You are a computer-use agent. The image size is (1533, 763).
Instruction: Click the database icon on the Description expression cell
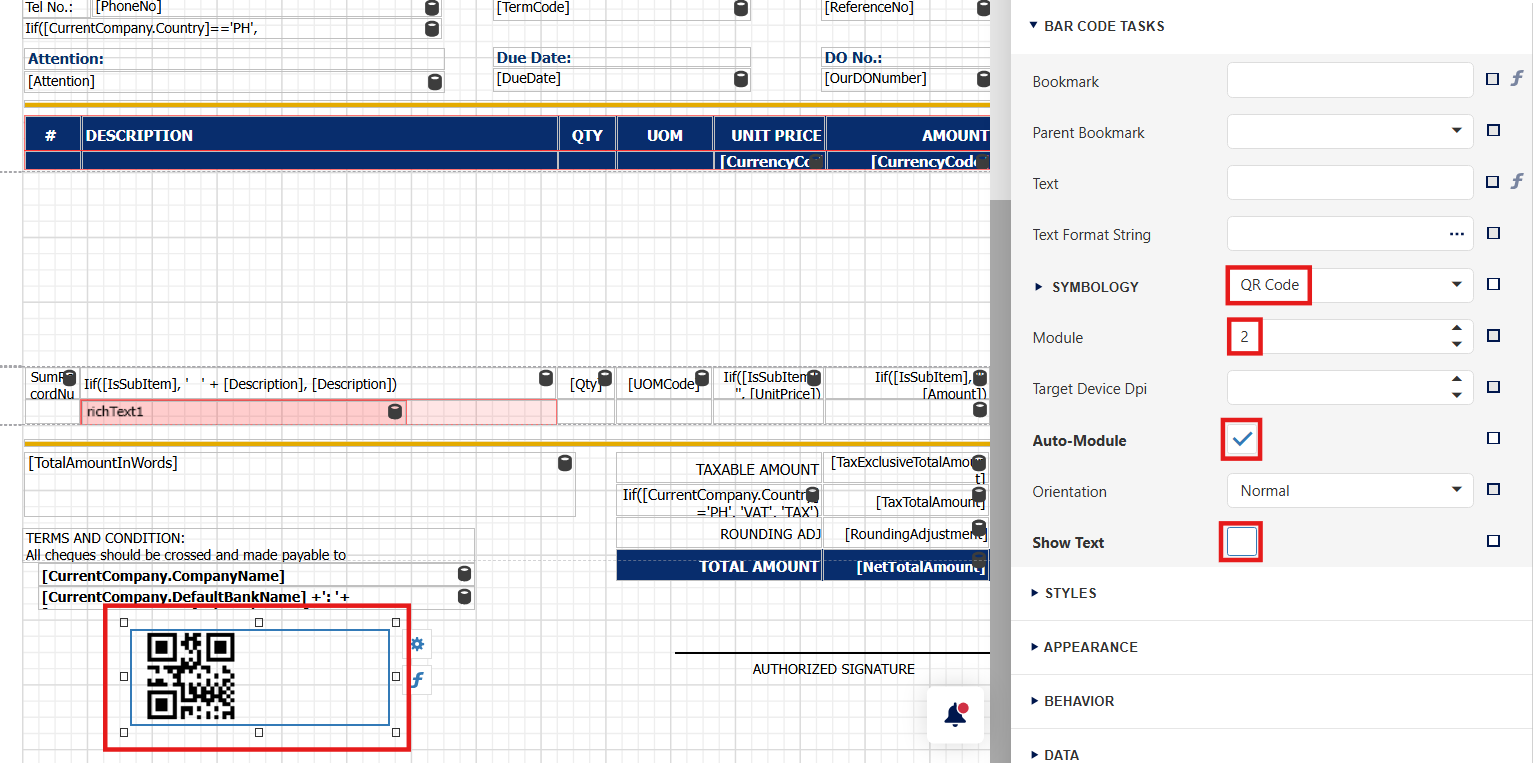click(546, 378)
